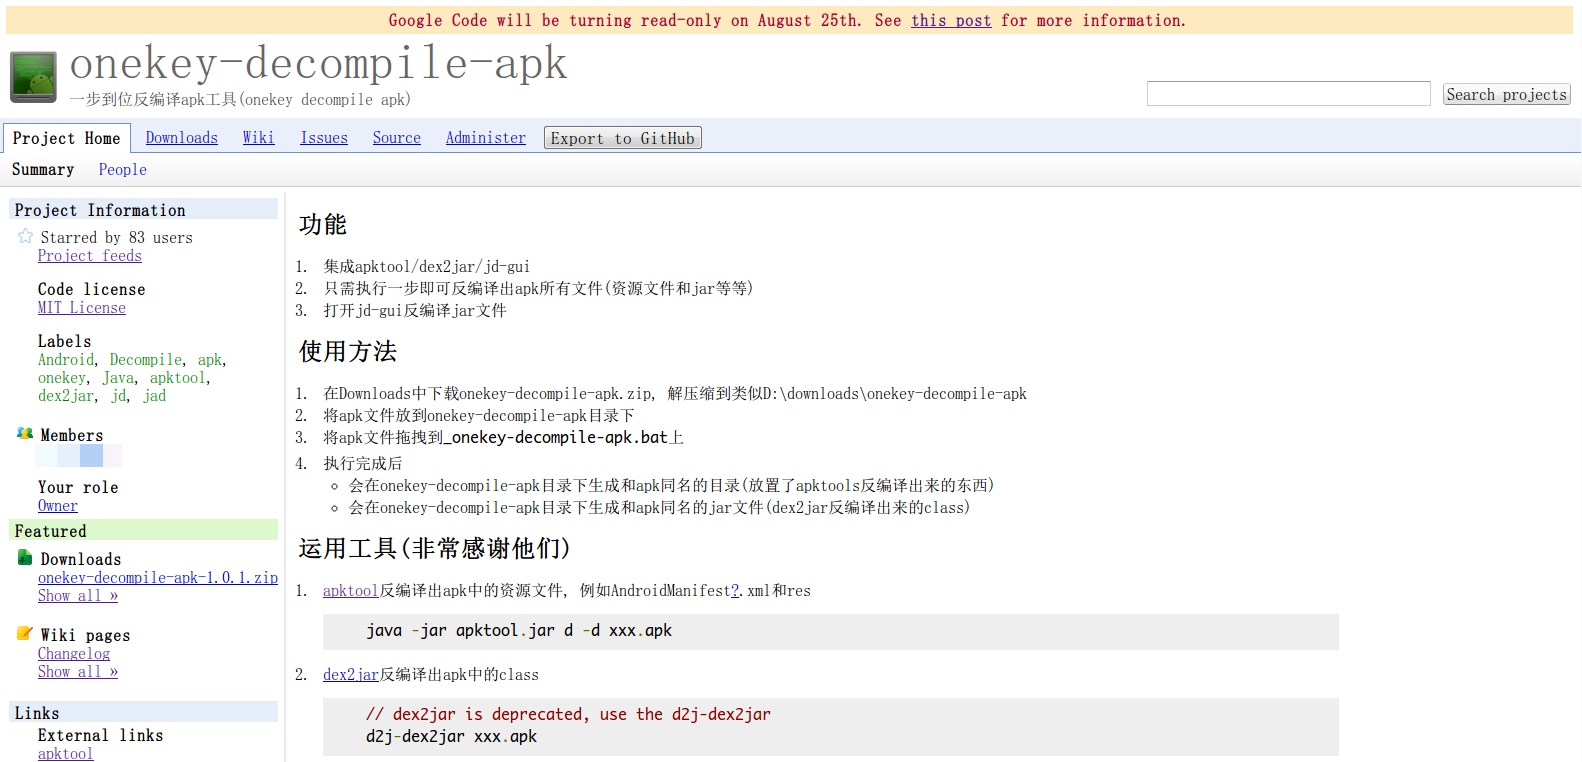
Task: Click the dex2jar label link in Labels
Action: point(66,396)
